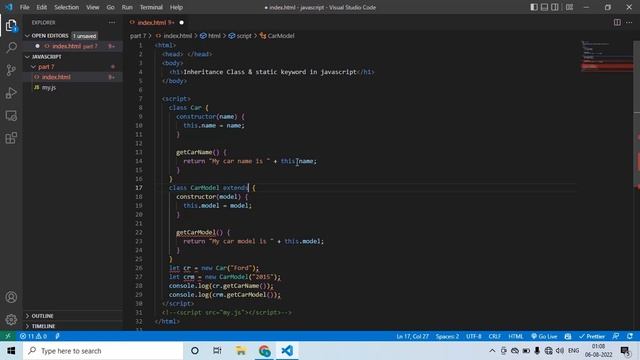Open the File menu

pos(24,7)
